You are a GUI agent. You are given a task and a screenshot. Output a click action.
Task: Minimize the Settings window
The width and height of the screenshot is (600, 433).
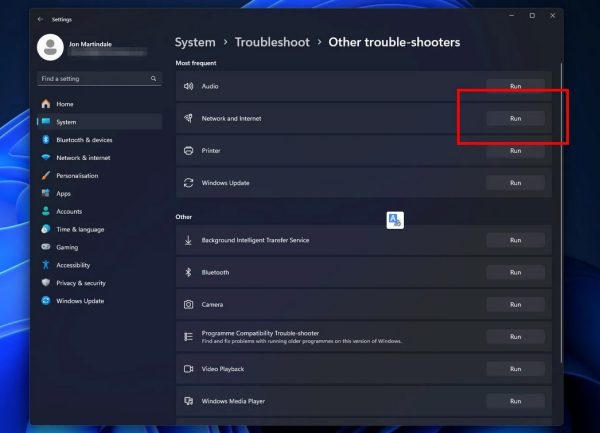(512, 16)
